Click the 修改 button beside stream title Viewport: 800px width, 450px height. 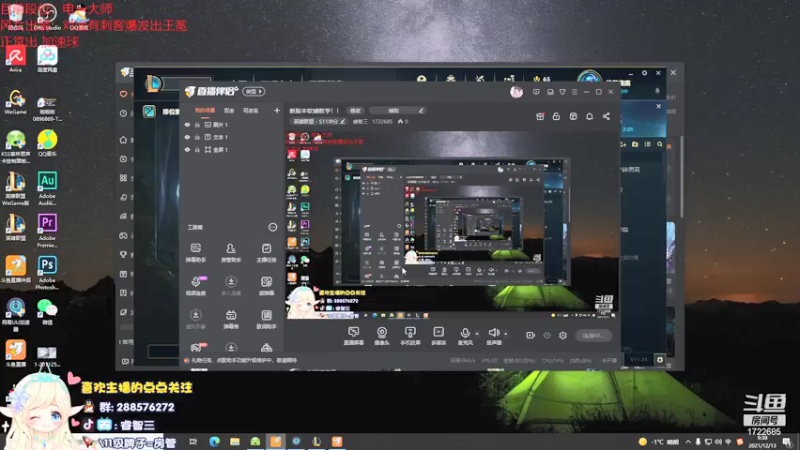355,110
